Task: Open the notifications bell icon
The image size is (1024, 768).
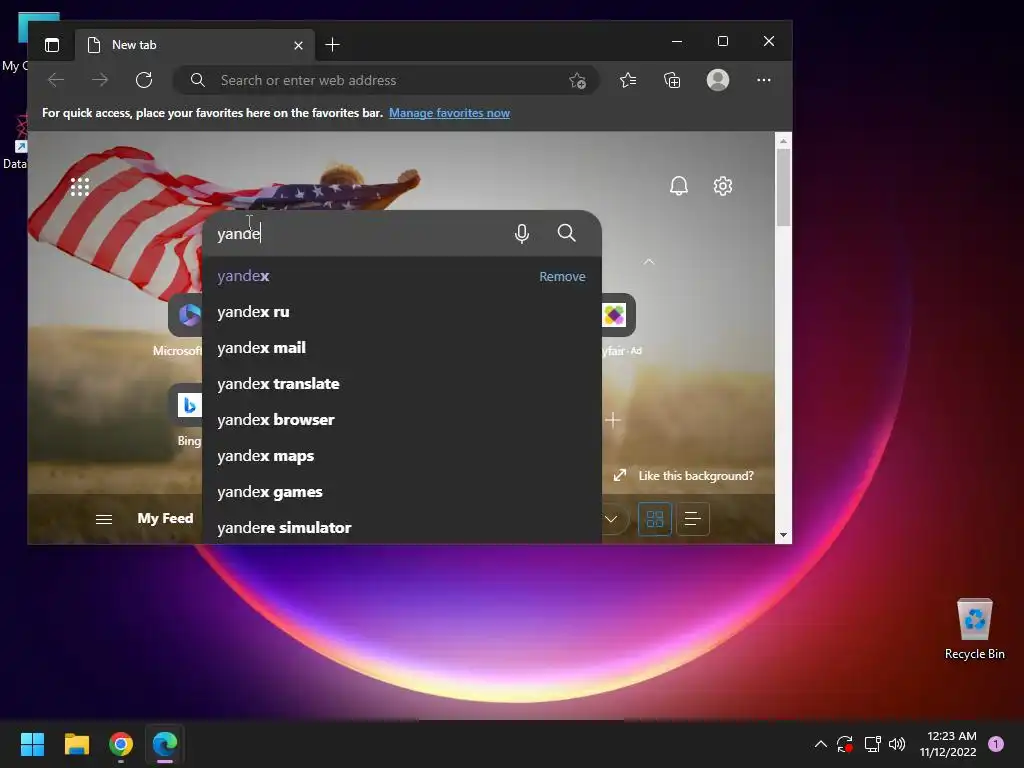Action: tap(679, 186)
